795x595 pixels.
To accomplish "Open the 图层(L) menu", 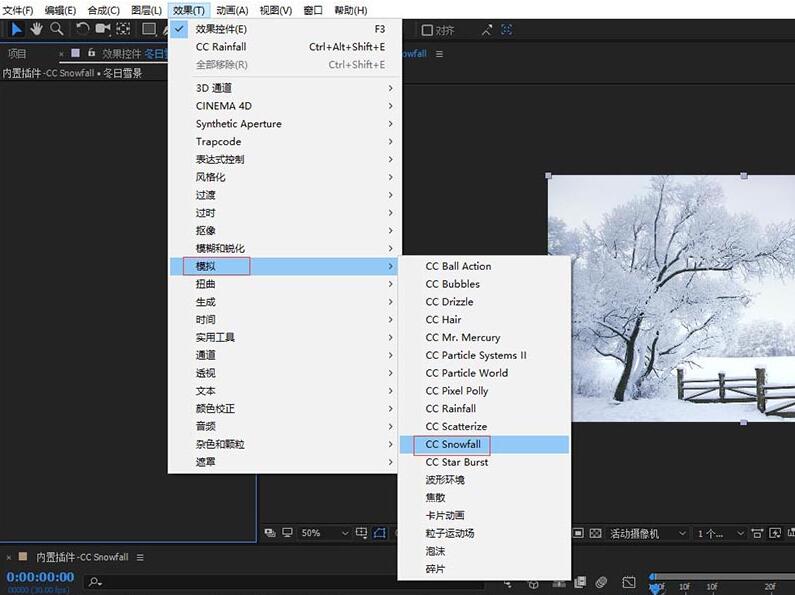I will click(x=147, y=10).
